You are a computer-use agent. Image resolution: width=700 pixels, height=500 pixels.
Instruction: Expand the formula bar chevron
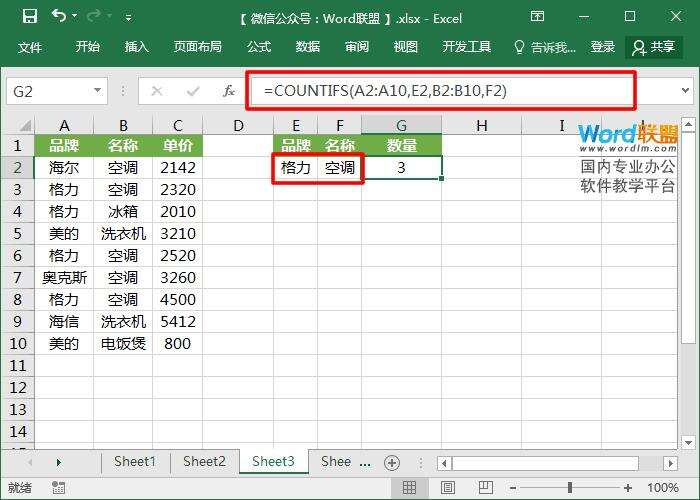pos(686,91)
